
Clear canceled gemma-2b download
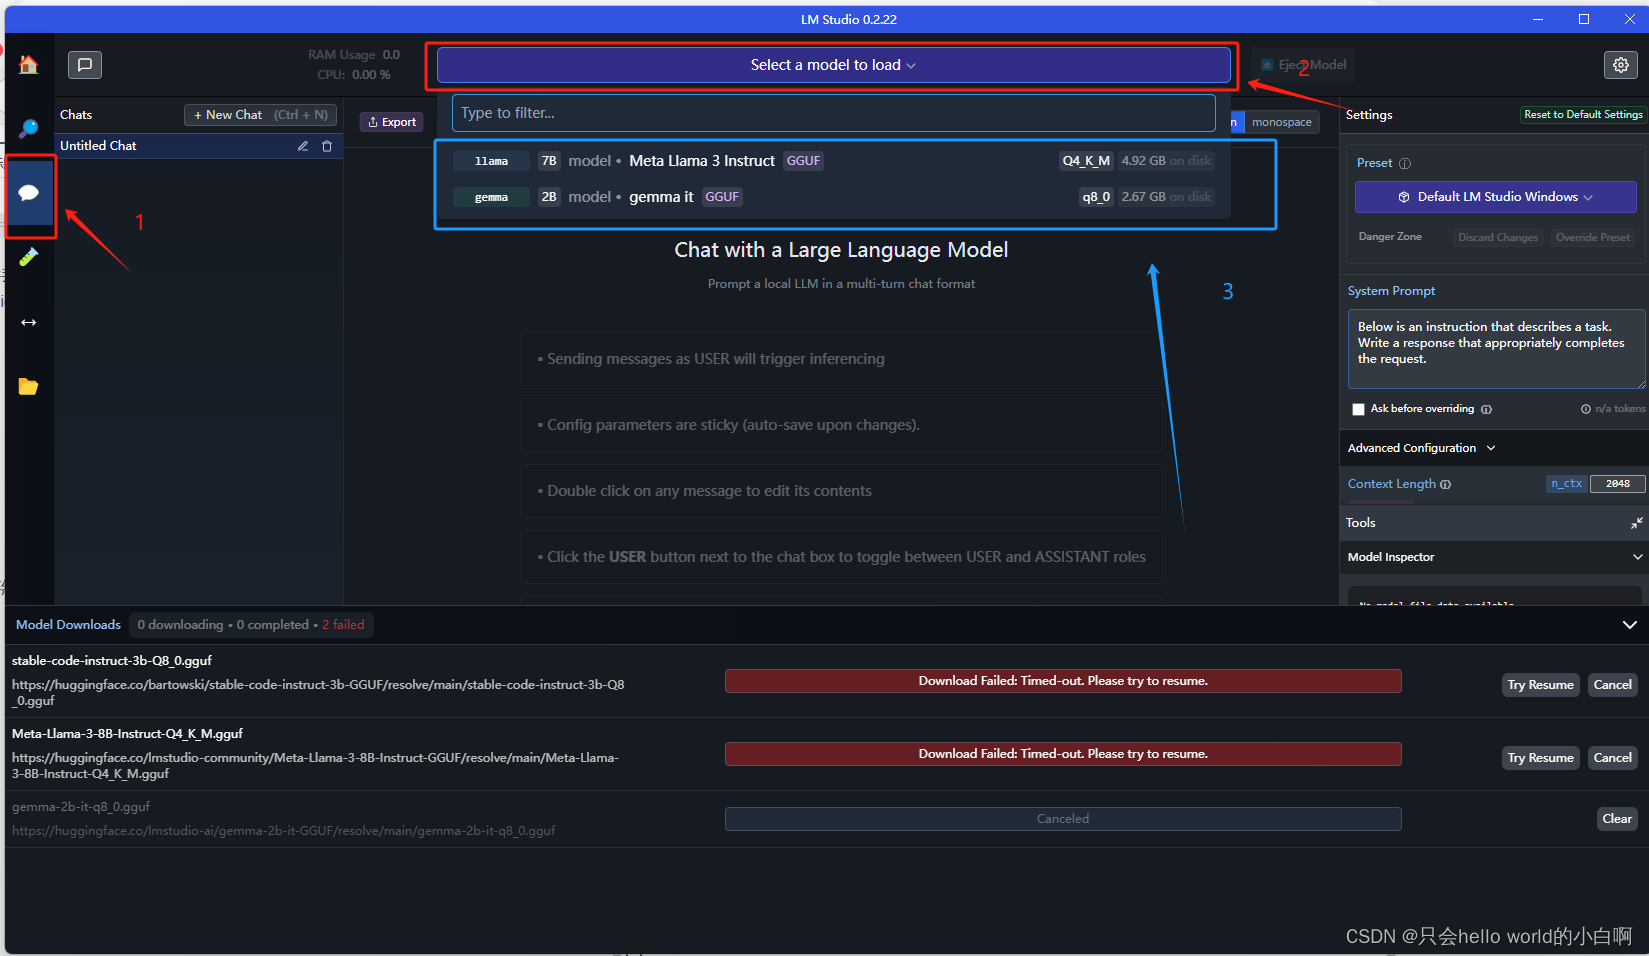(1617, 819)
